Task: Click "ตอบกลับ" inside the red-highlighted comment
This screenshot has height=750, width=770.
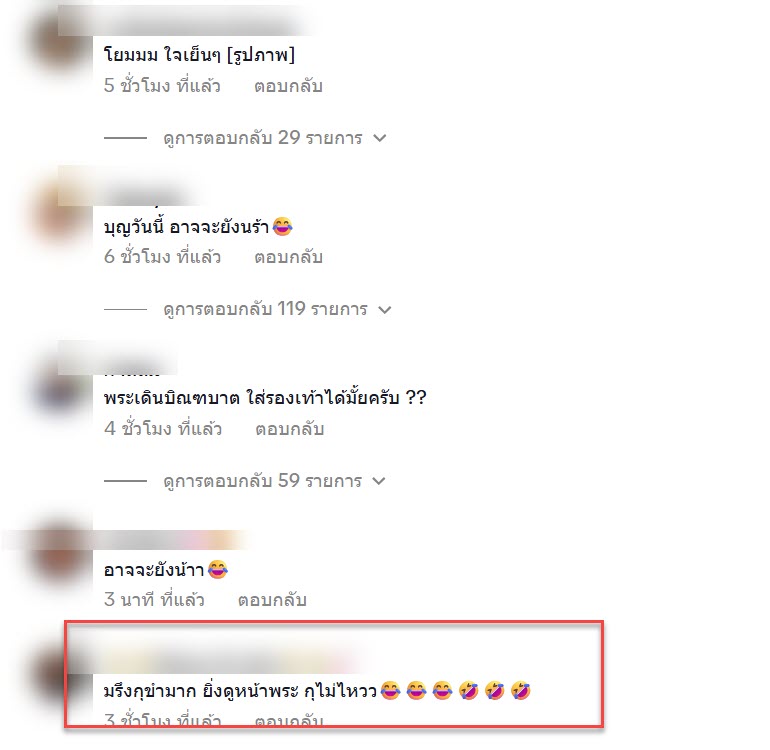Action: (289, 721)
